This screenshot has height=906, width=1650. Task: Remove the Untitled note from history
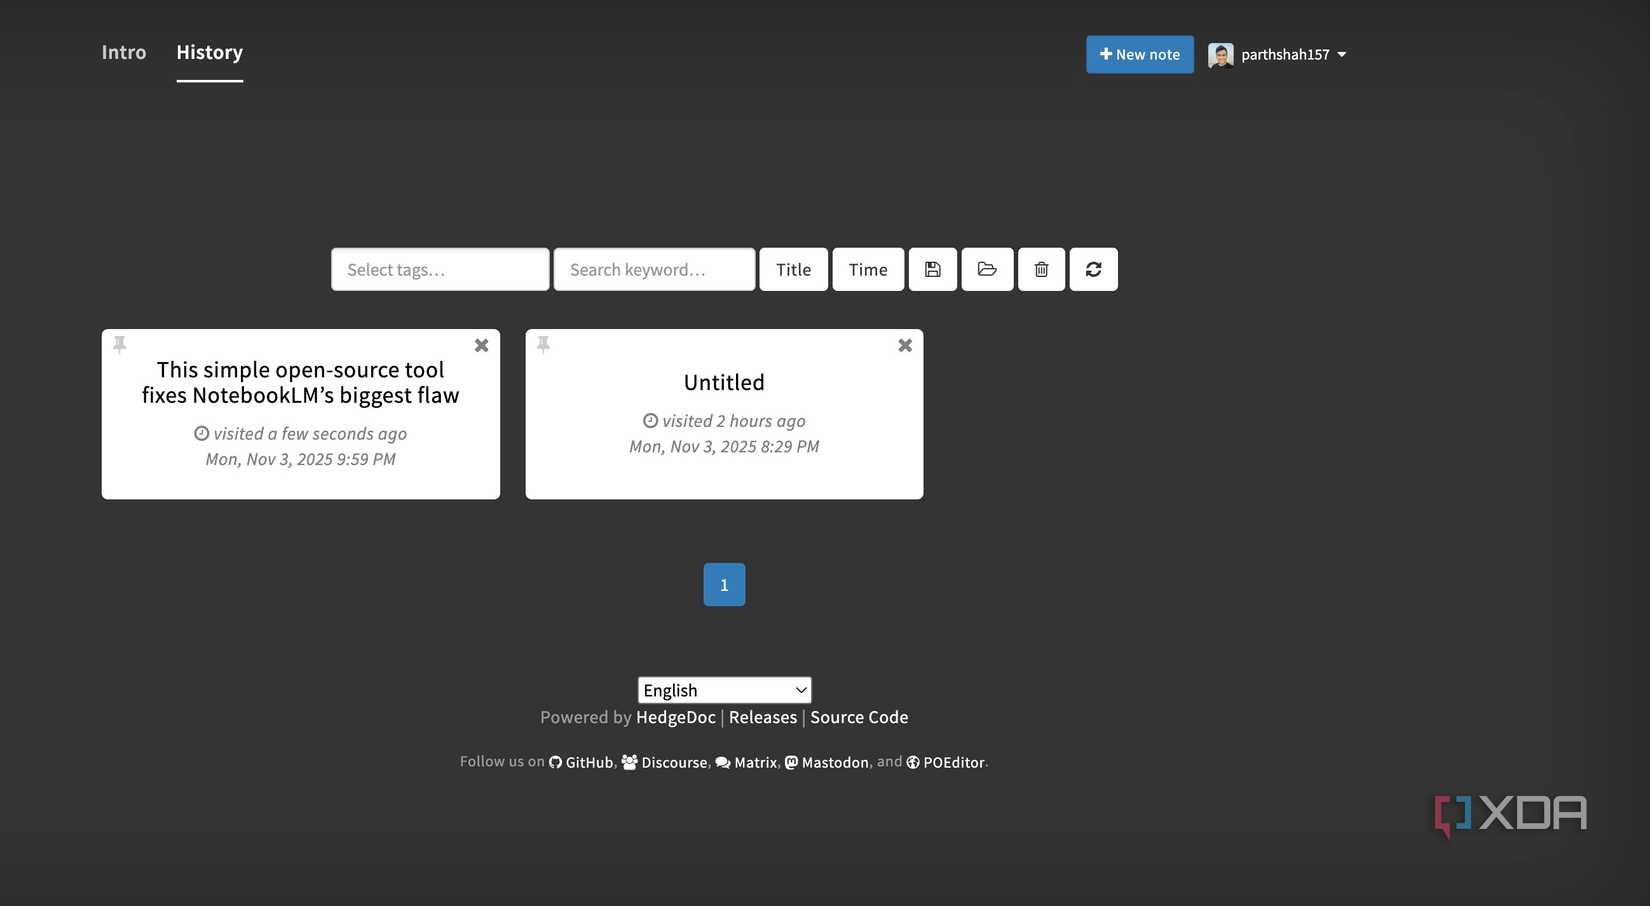904,344
